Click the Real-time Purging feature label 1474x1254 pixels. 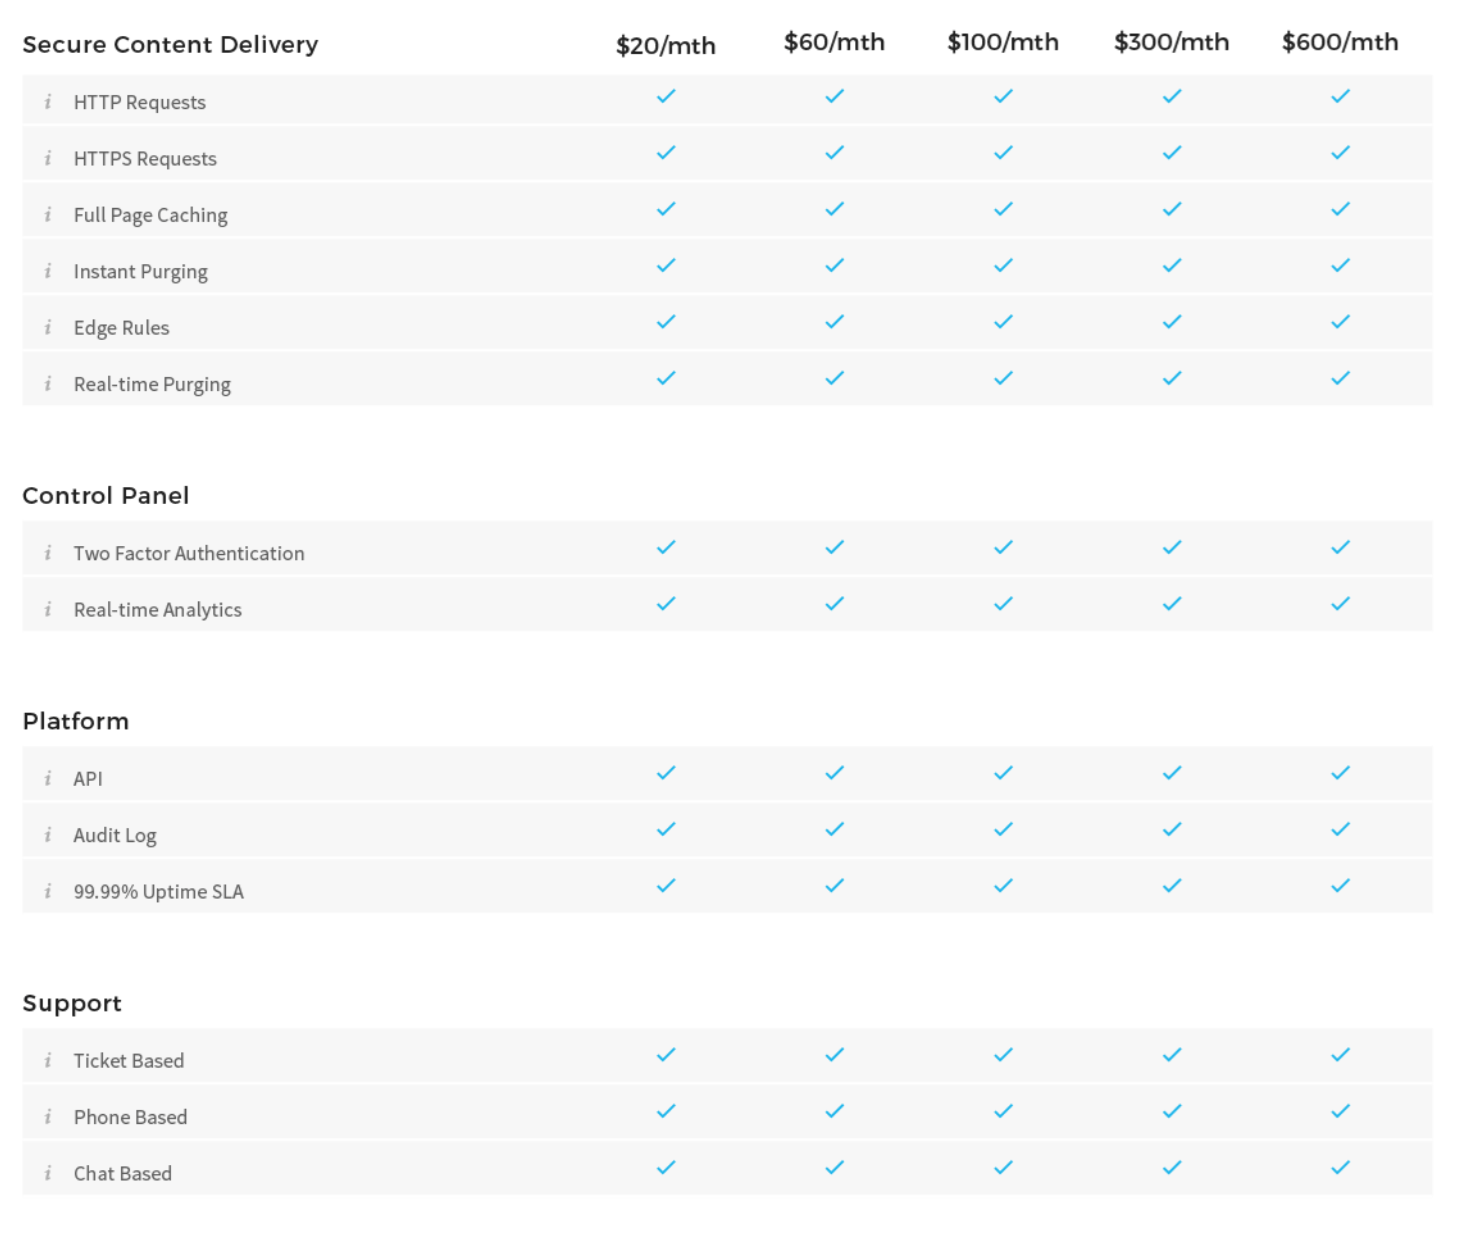(x=152, y=385)
